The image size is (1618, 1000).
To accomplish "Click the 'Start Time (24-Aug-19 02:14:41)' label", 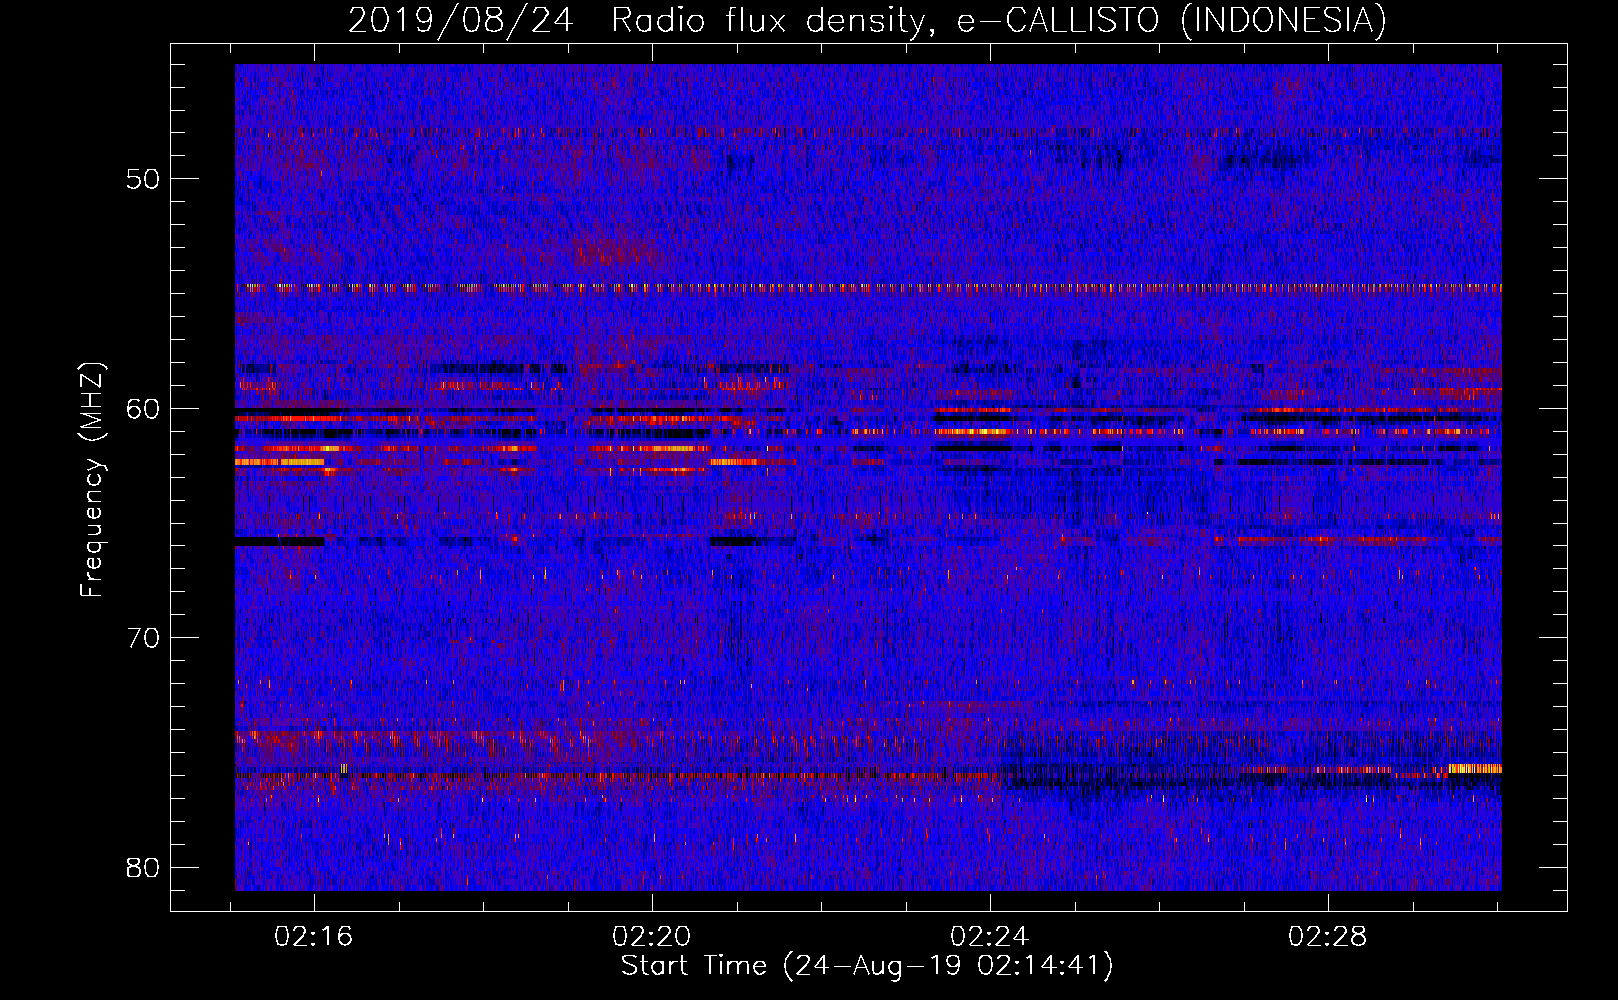I will 867,966.
